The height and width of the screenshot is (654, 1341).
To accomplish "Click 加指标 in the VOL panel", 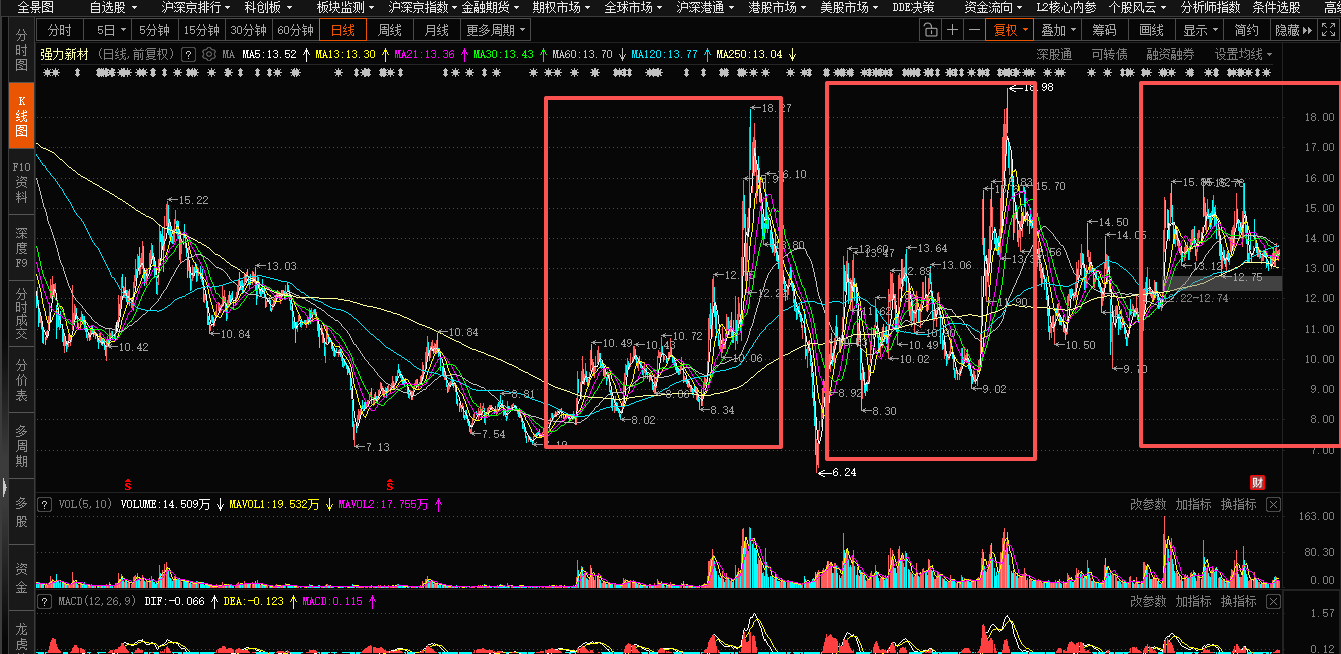I will coord(1193,505).
